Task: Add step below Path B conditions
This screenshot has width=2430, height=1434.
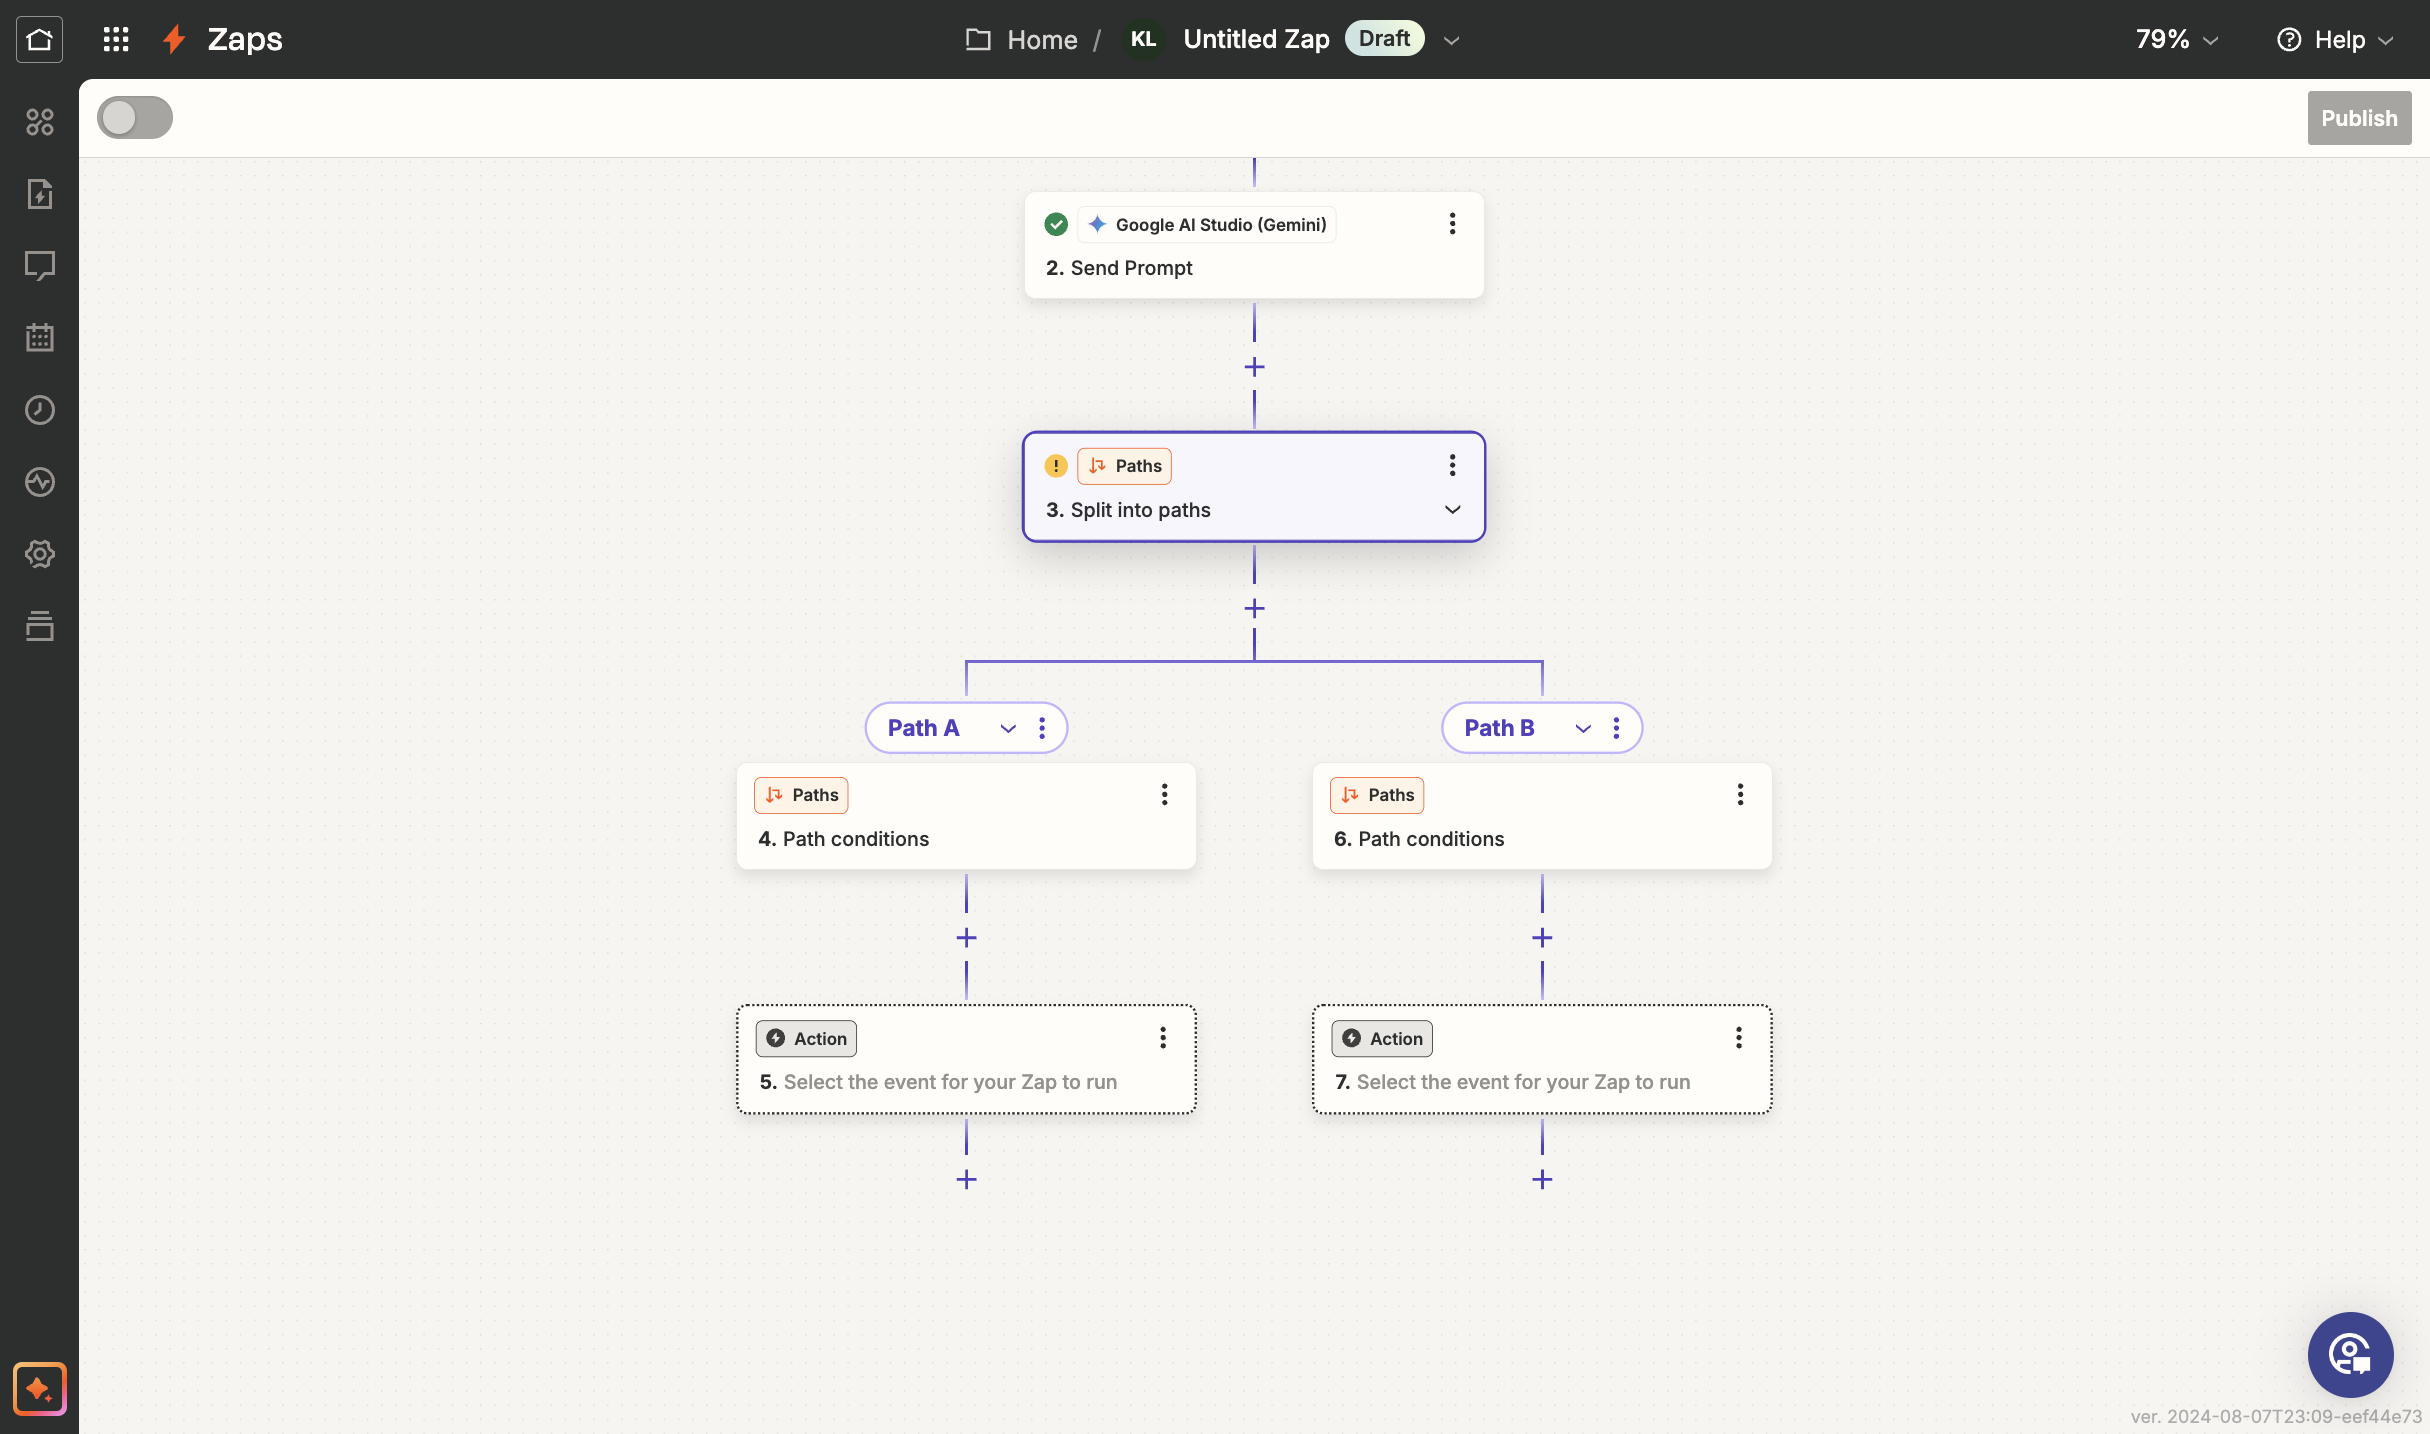Action: pos(1542,938)
